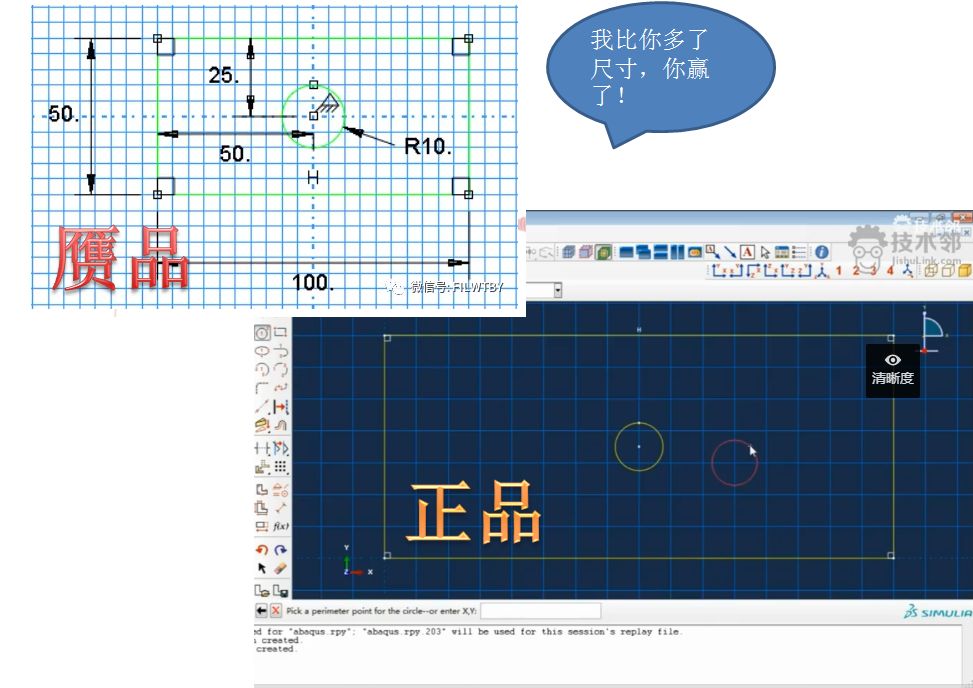Click the X,Y coordinate input field
This screenshot has height=688, width=973.
(x=540, y=610)
